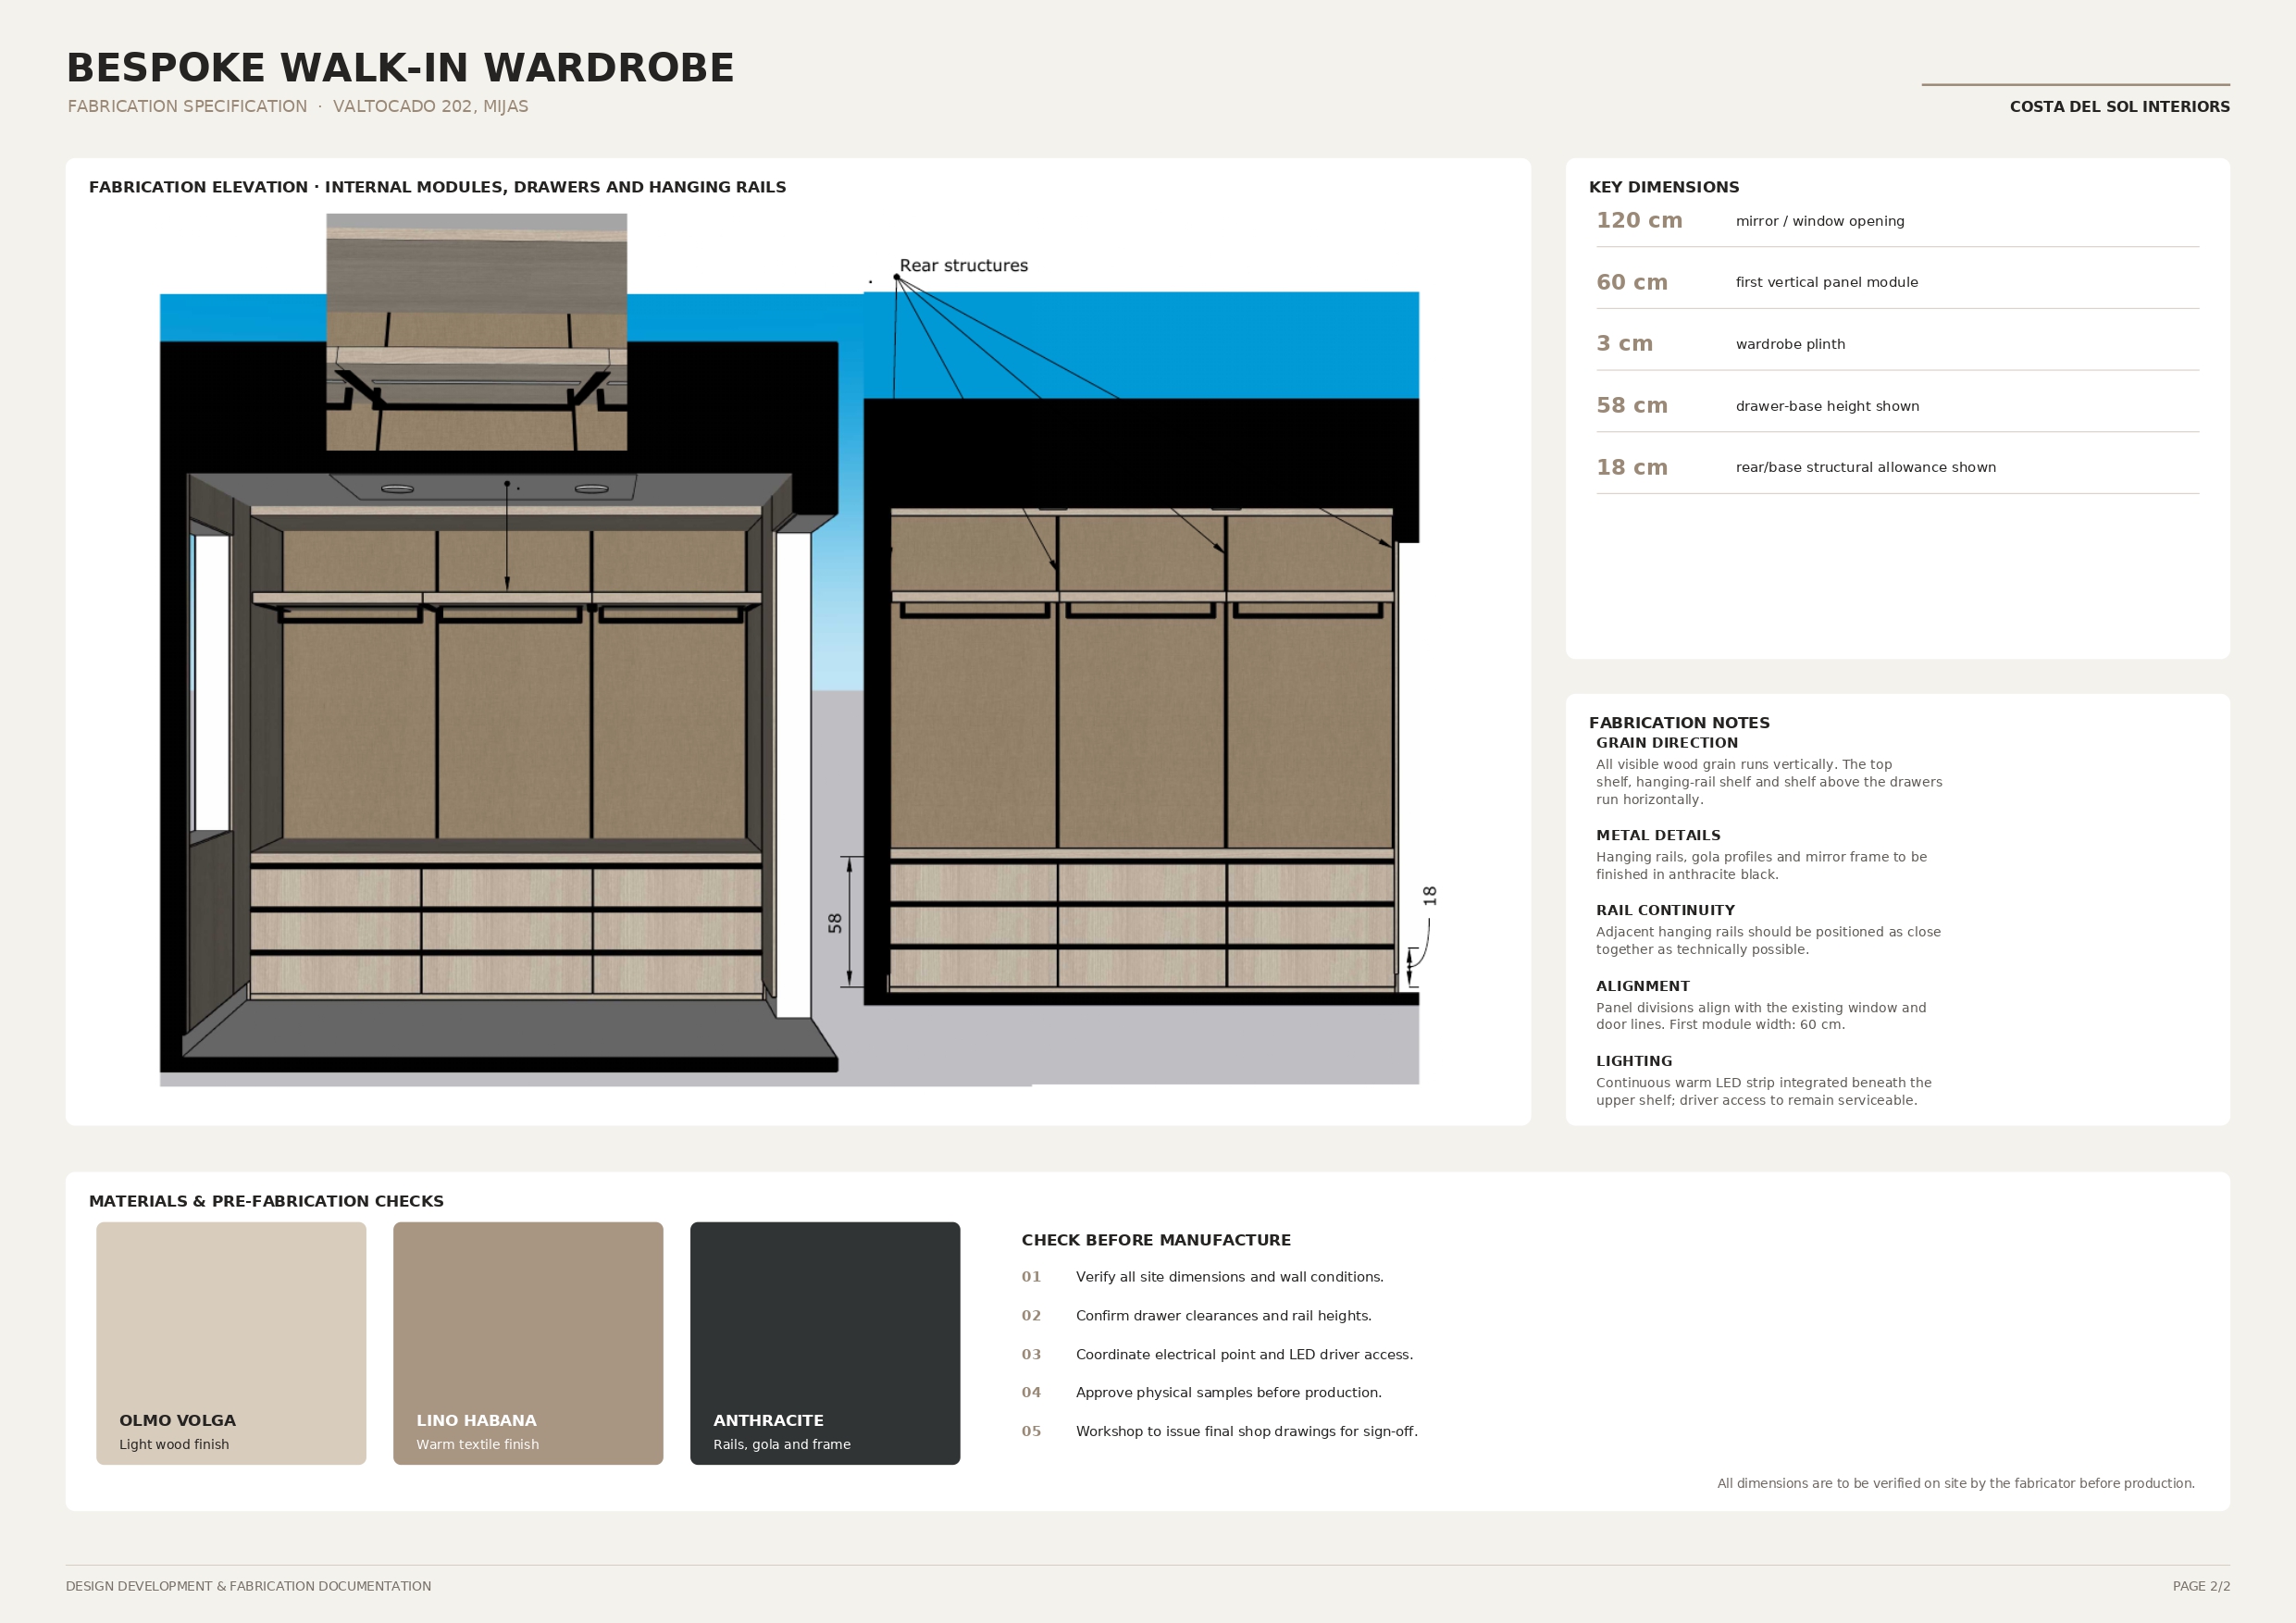Screen dimensions: 2296x1623
Task: Click 'drawer-base height shown' label
Action: 1827,406
